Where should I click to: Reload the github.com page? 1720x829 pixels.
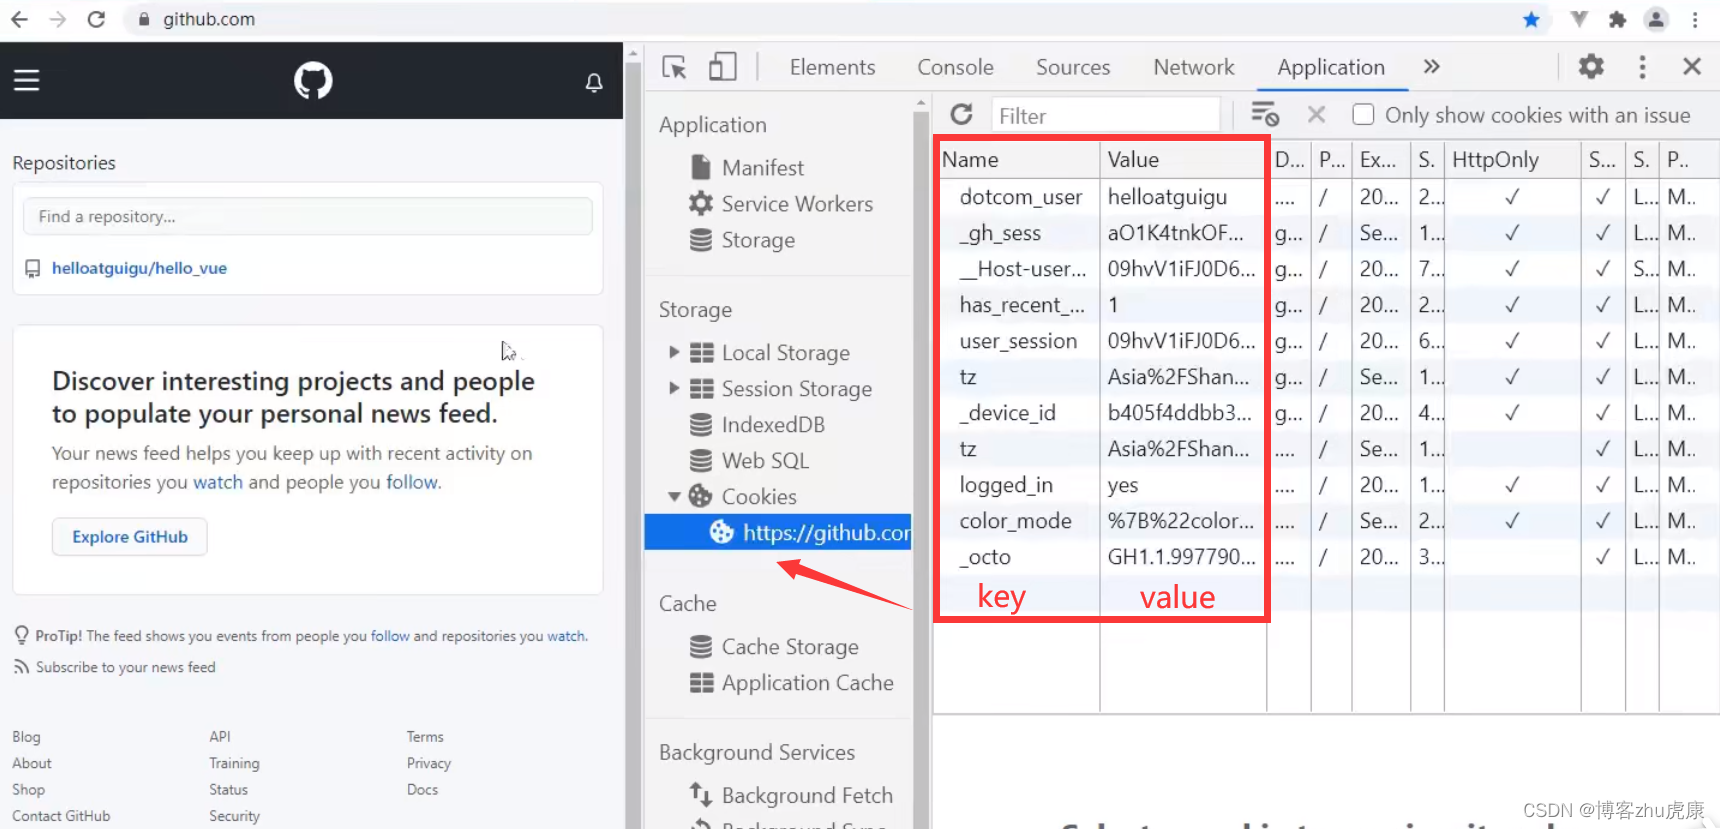(x=96, y=19)
